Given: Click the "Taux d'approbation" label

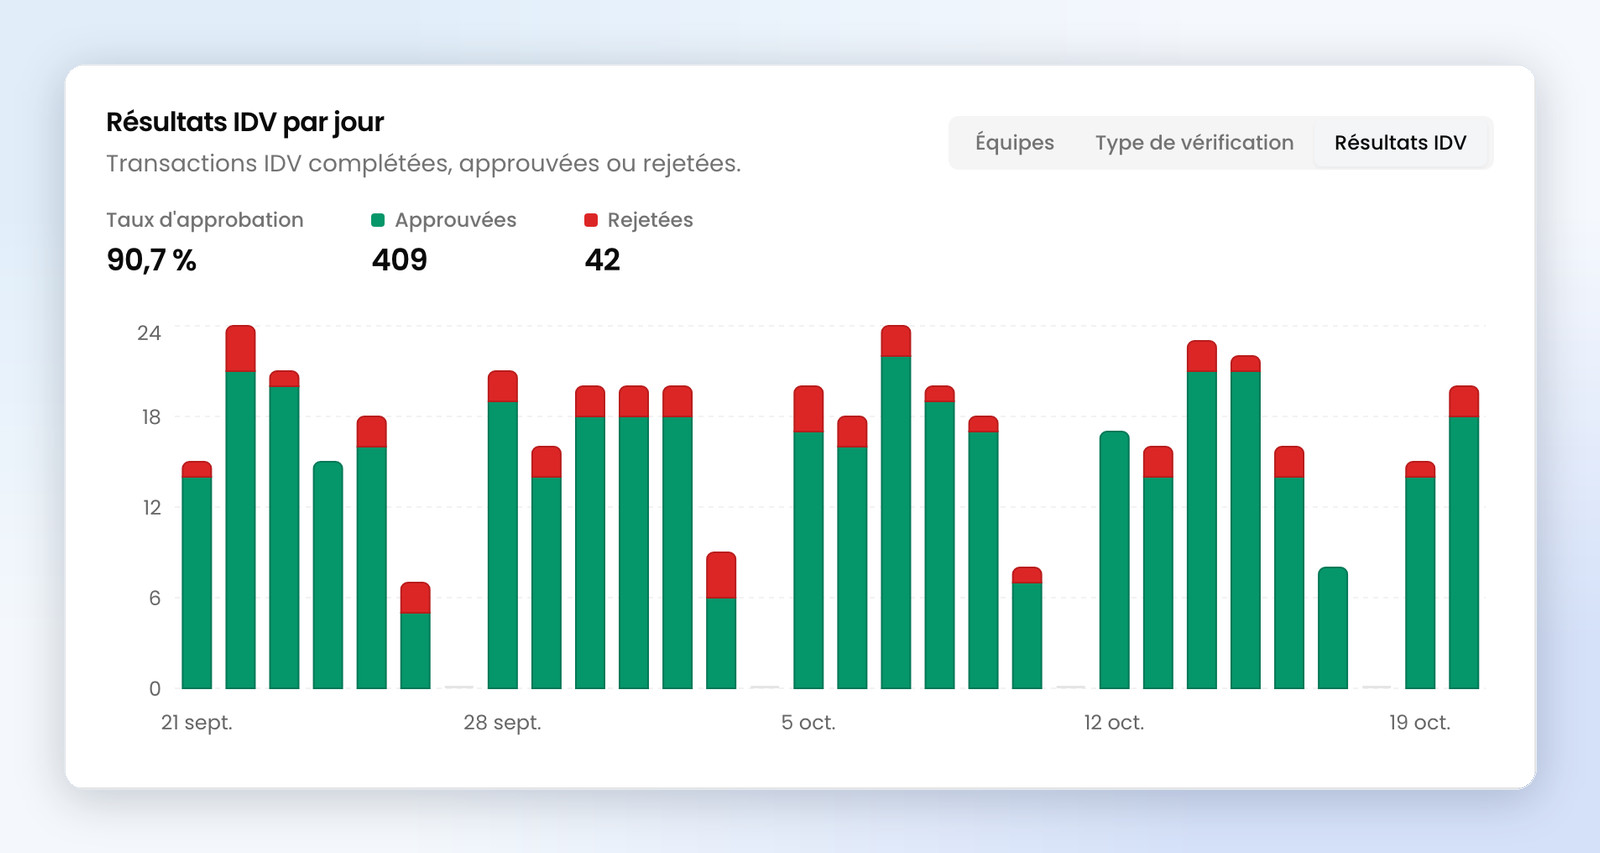Looking at the screenshot, I should point(205,220).
